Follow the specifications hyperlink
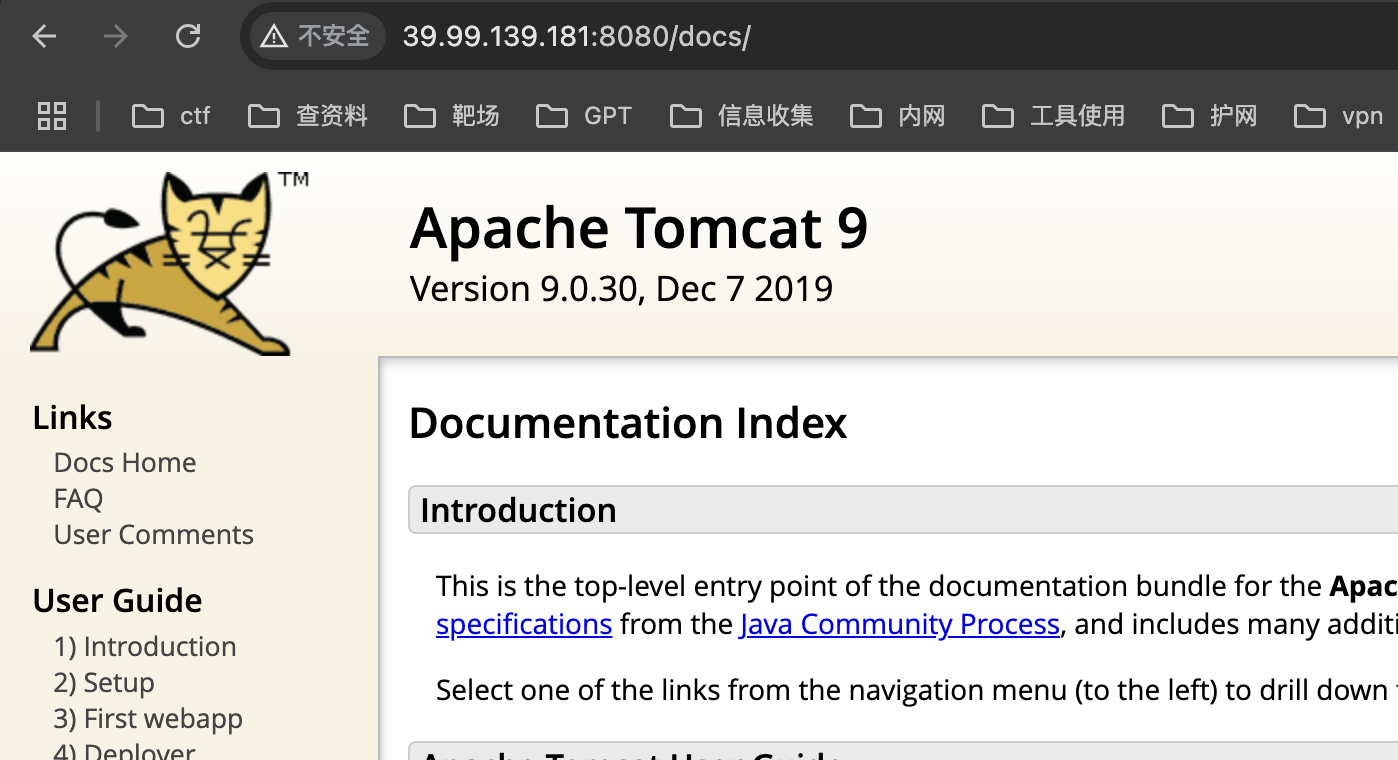The image size is (1398, 760). pos(524,624)
